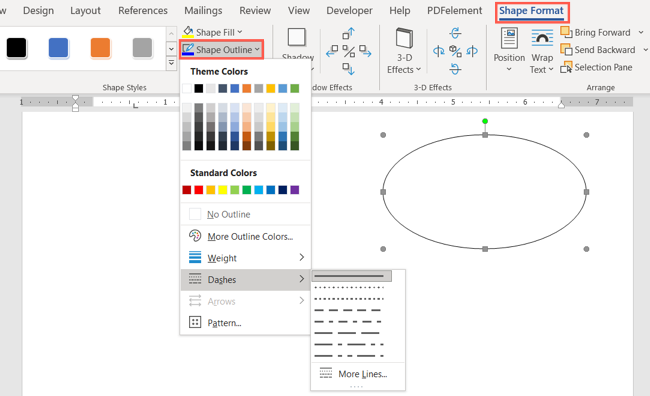650x396 pixels.
Task: Open the Review tab
Action: click(x=255, y=10)
